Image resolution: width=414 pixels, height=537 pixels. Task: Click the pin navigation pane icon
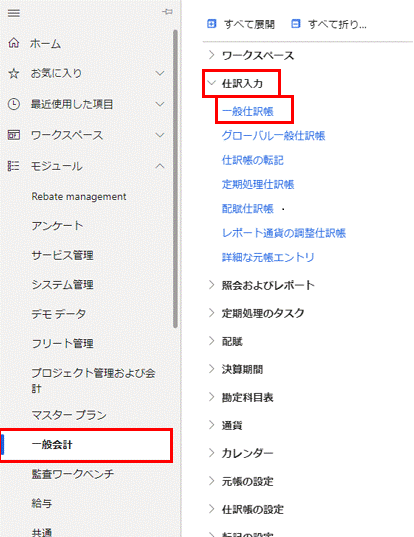[167, 12]
